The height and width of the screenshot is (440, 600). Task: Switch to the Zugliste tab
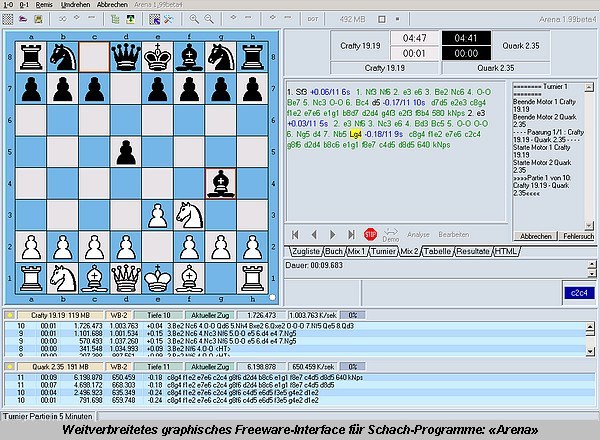click(x=305, y=251)
